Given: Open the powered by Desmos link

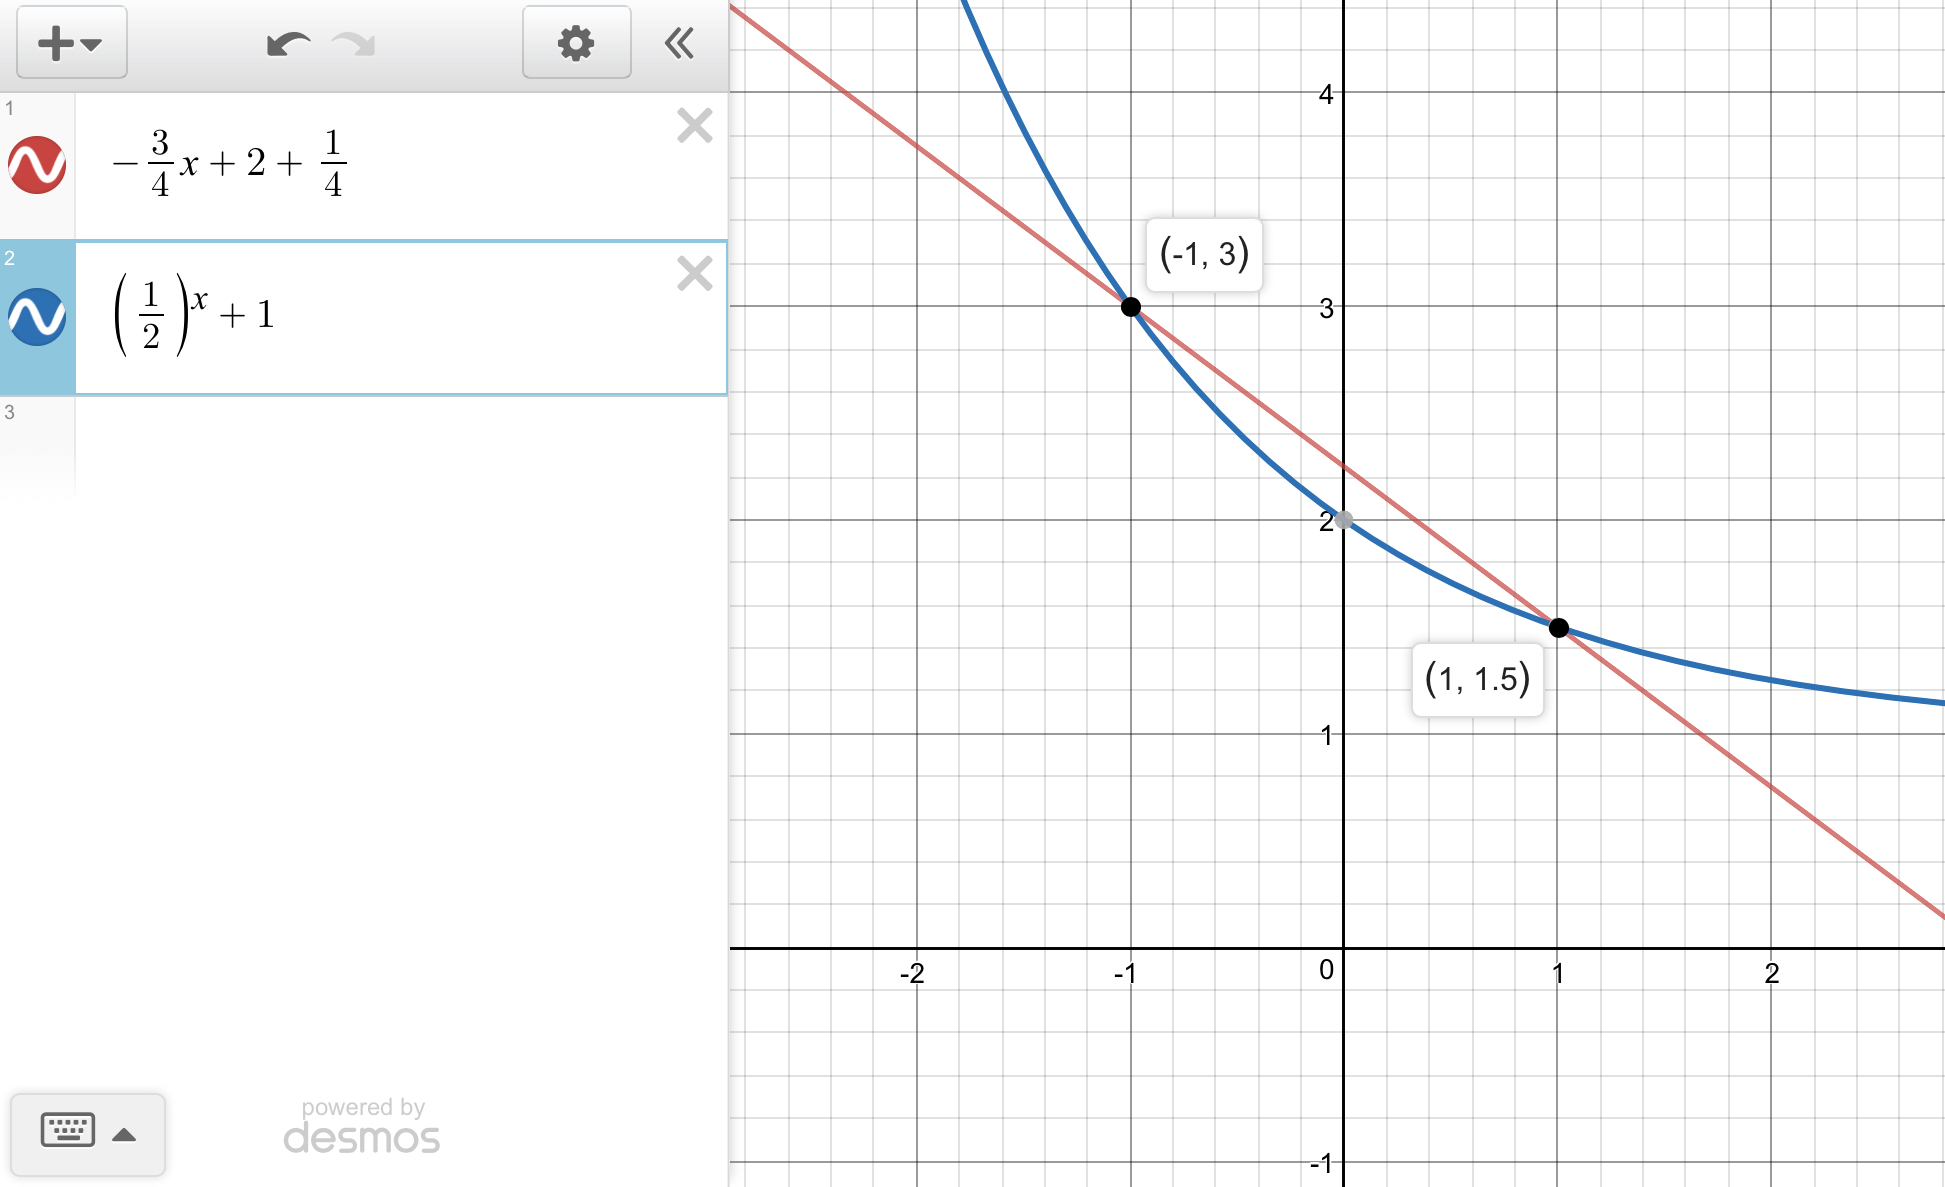Looking at the screenshot, I should pyautogui.click(x=362, y=1126).
